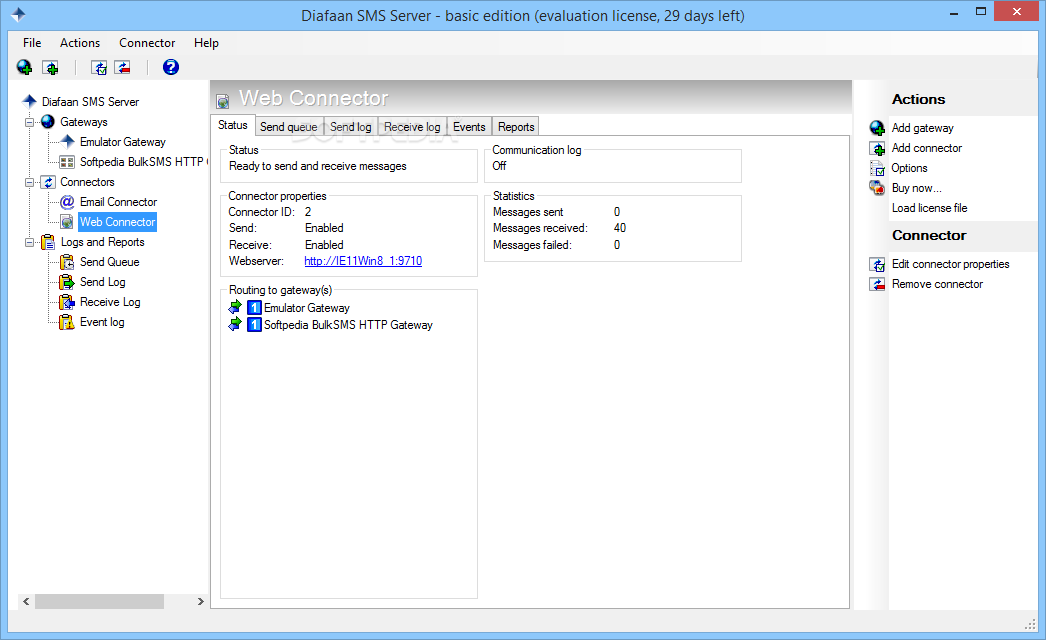This screenshot has width=1046, height=640.
Task: Click the Receive Log tree icon
Action: (x=67, y=302)
